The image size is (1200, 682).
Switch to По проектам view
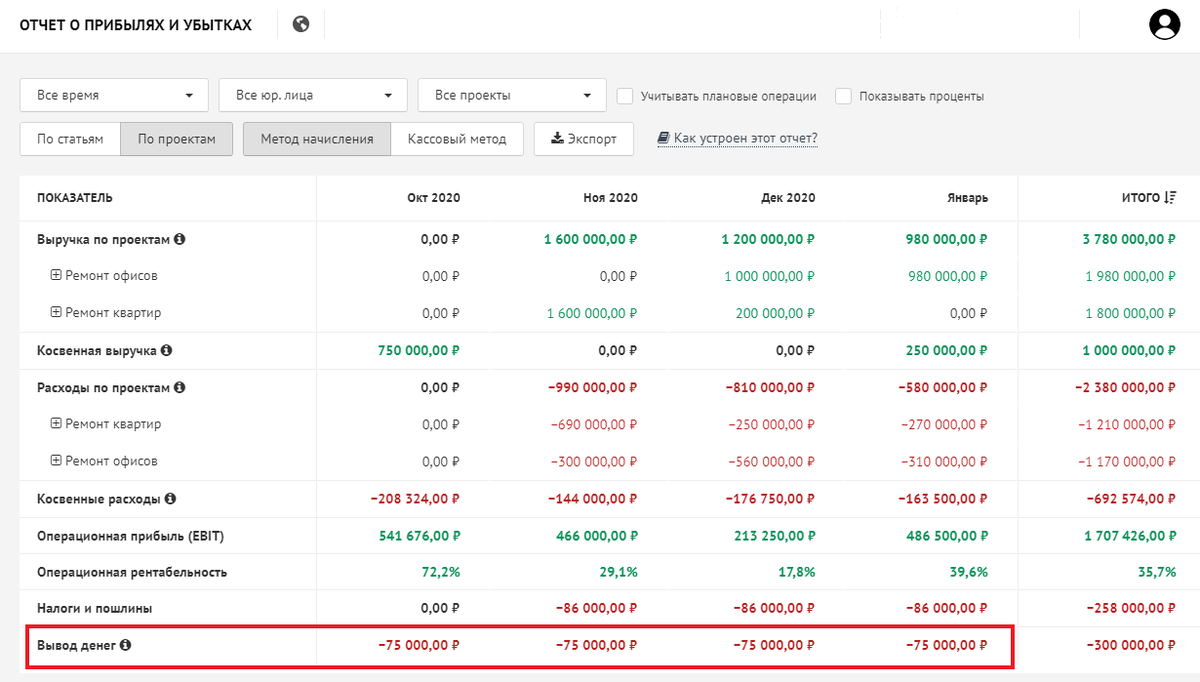[x=176, y=139]
